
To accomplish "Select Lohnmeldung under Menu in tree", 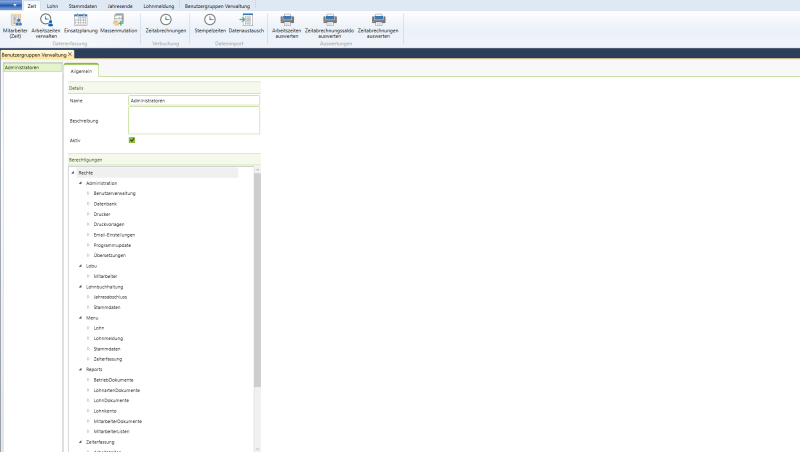I will tap(108, 338).
